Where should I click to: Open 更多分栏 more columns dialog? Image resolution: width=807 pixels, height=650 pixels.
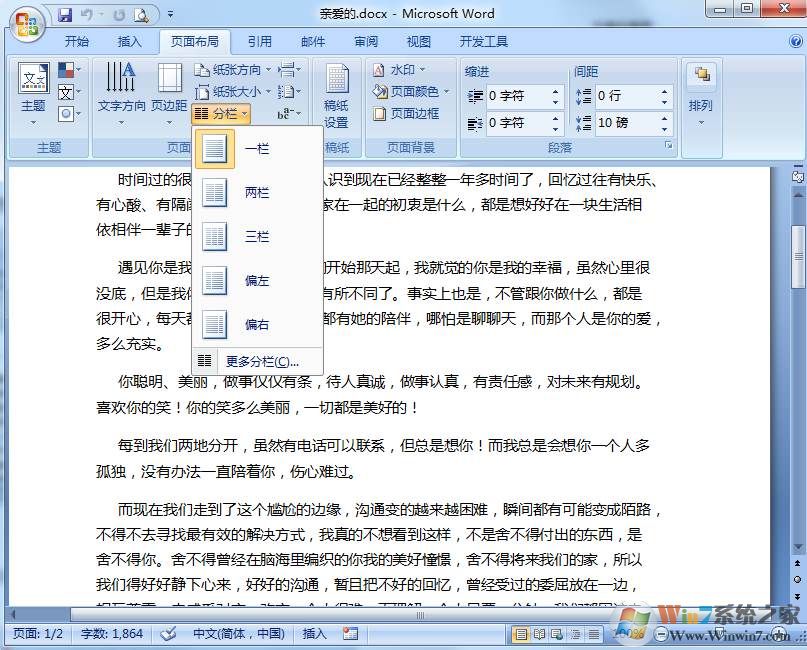point(257,361)
